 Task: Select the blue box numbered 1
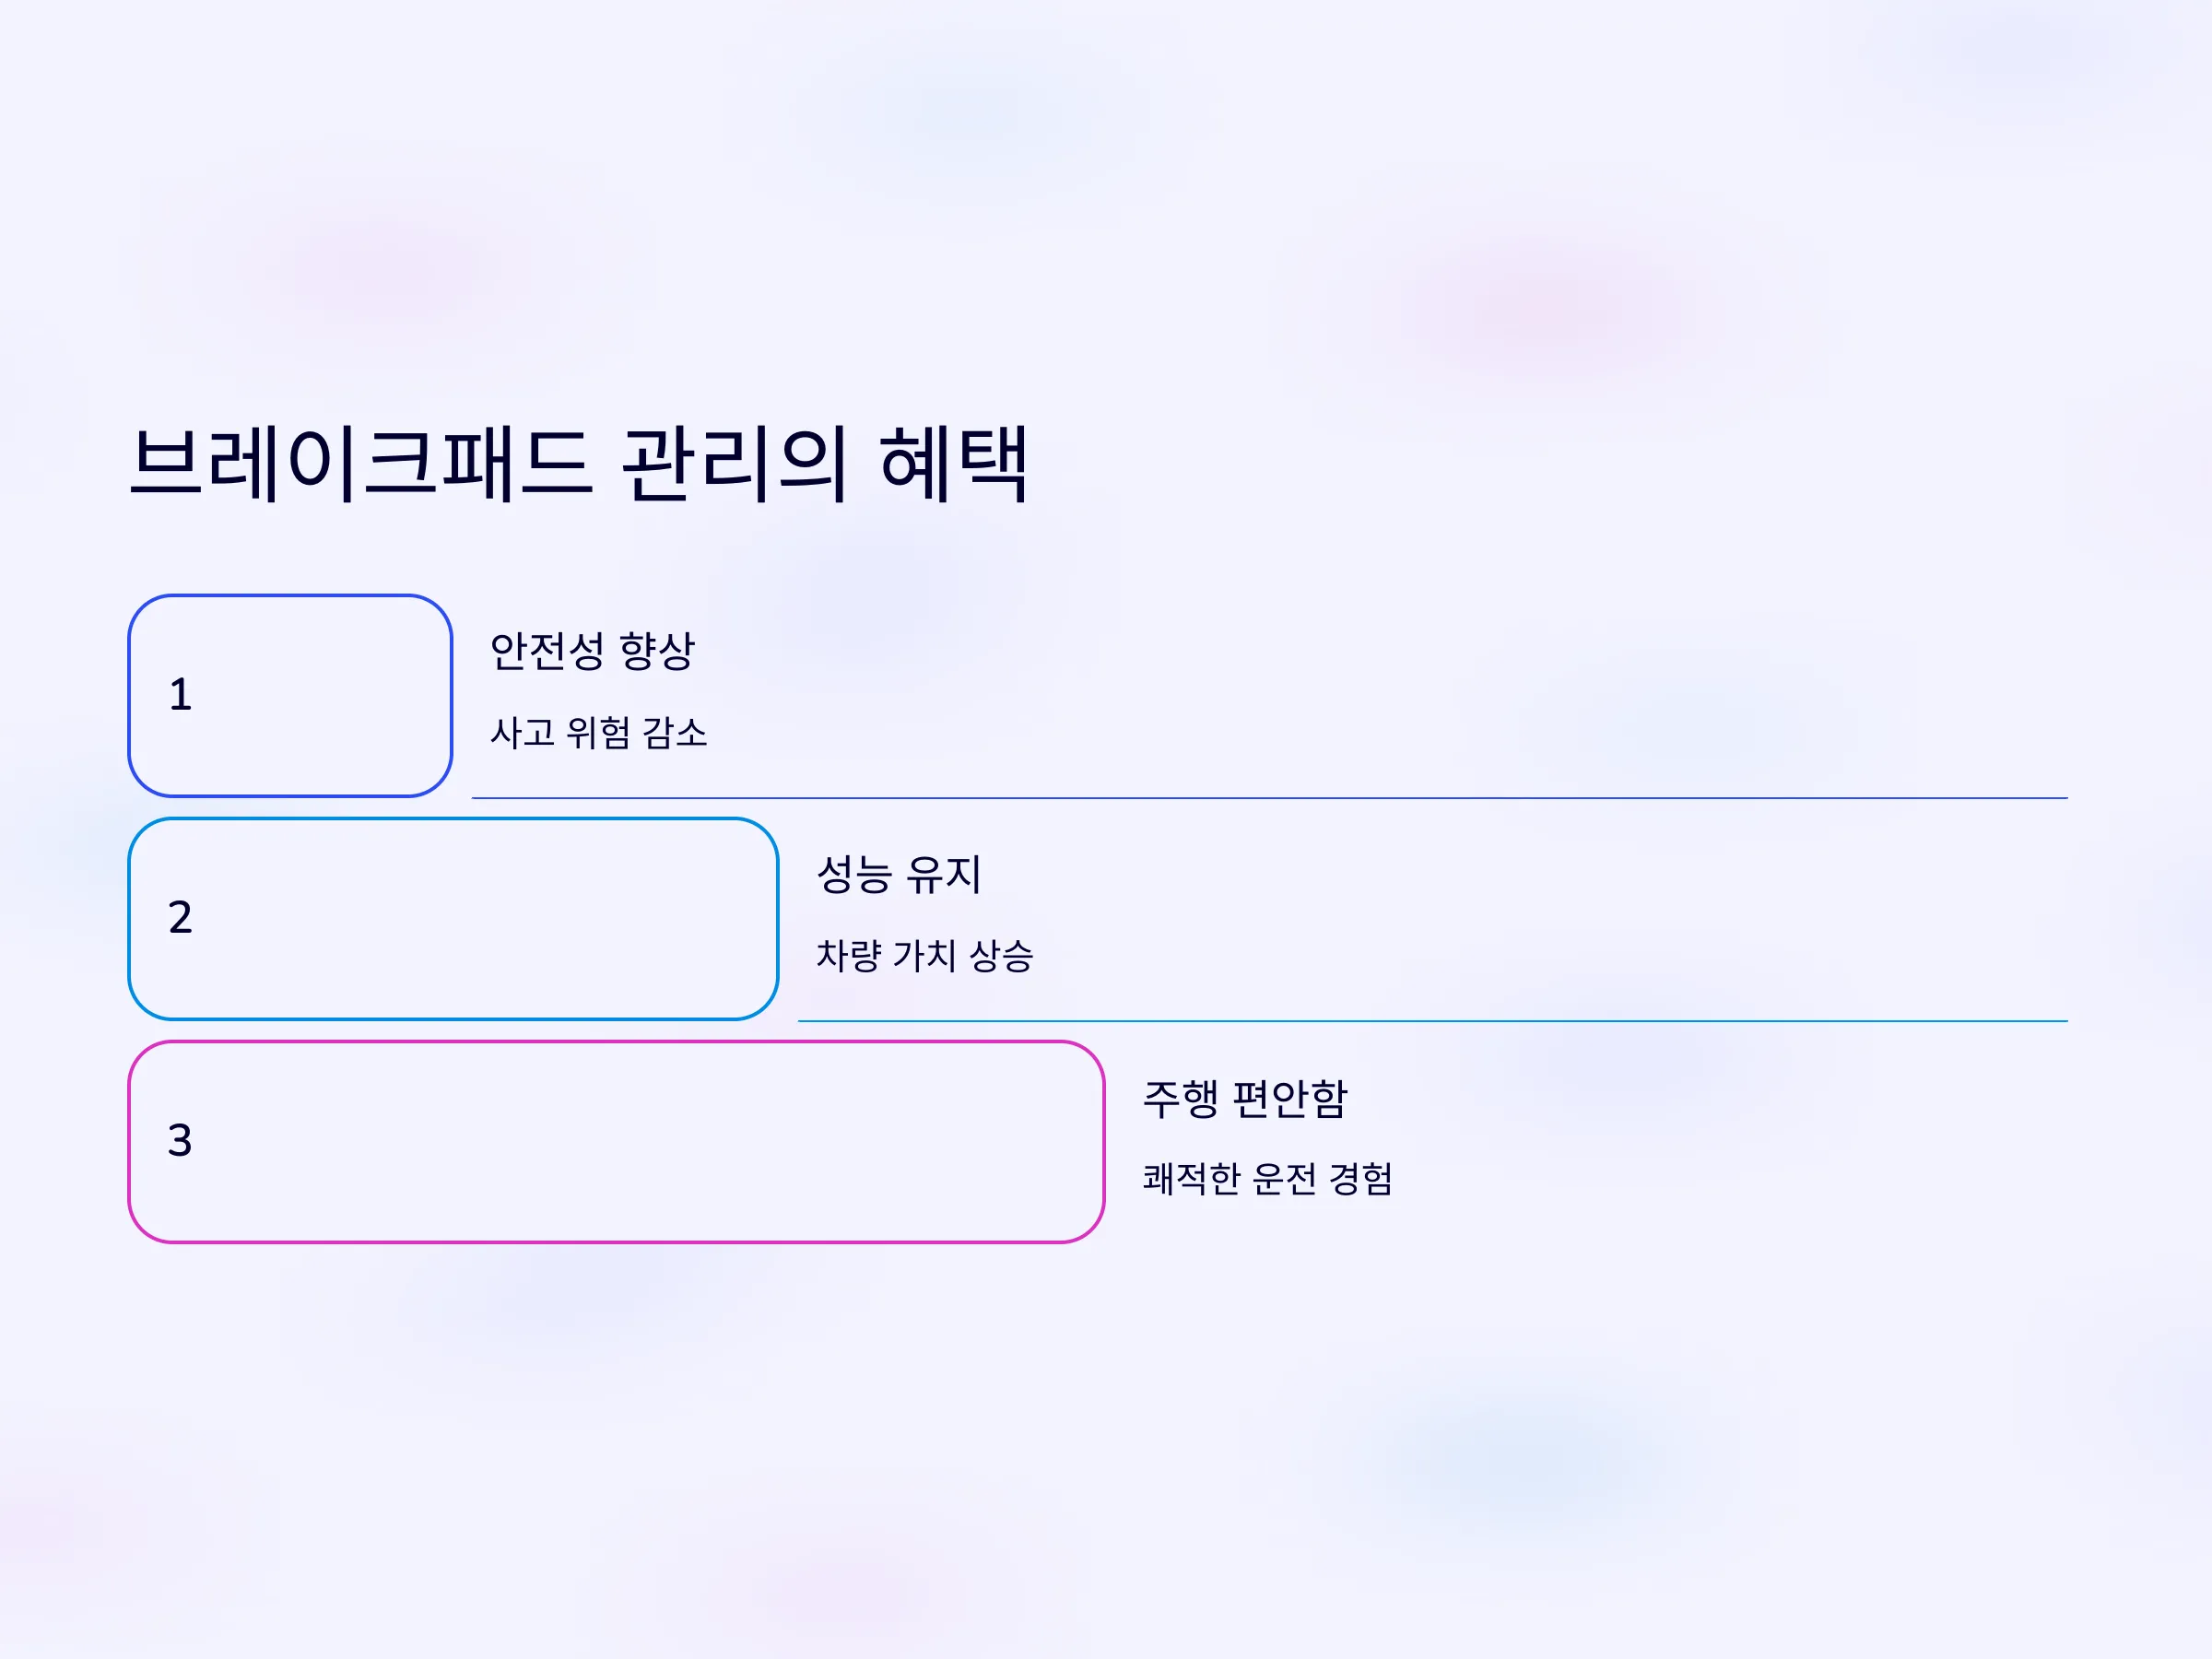click(290, 696)
